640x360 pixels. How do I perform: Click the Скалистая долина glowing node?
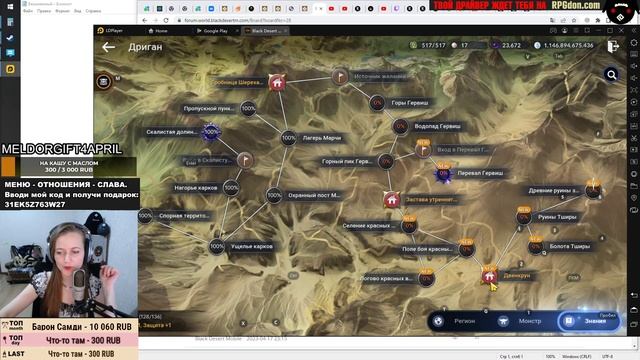[x=211, y=132]
